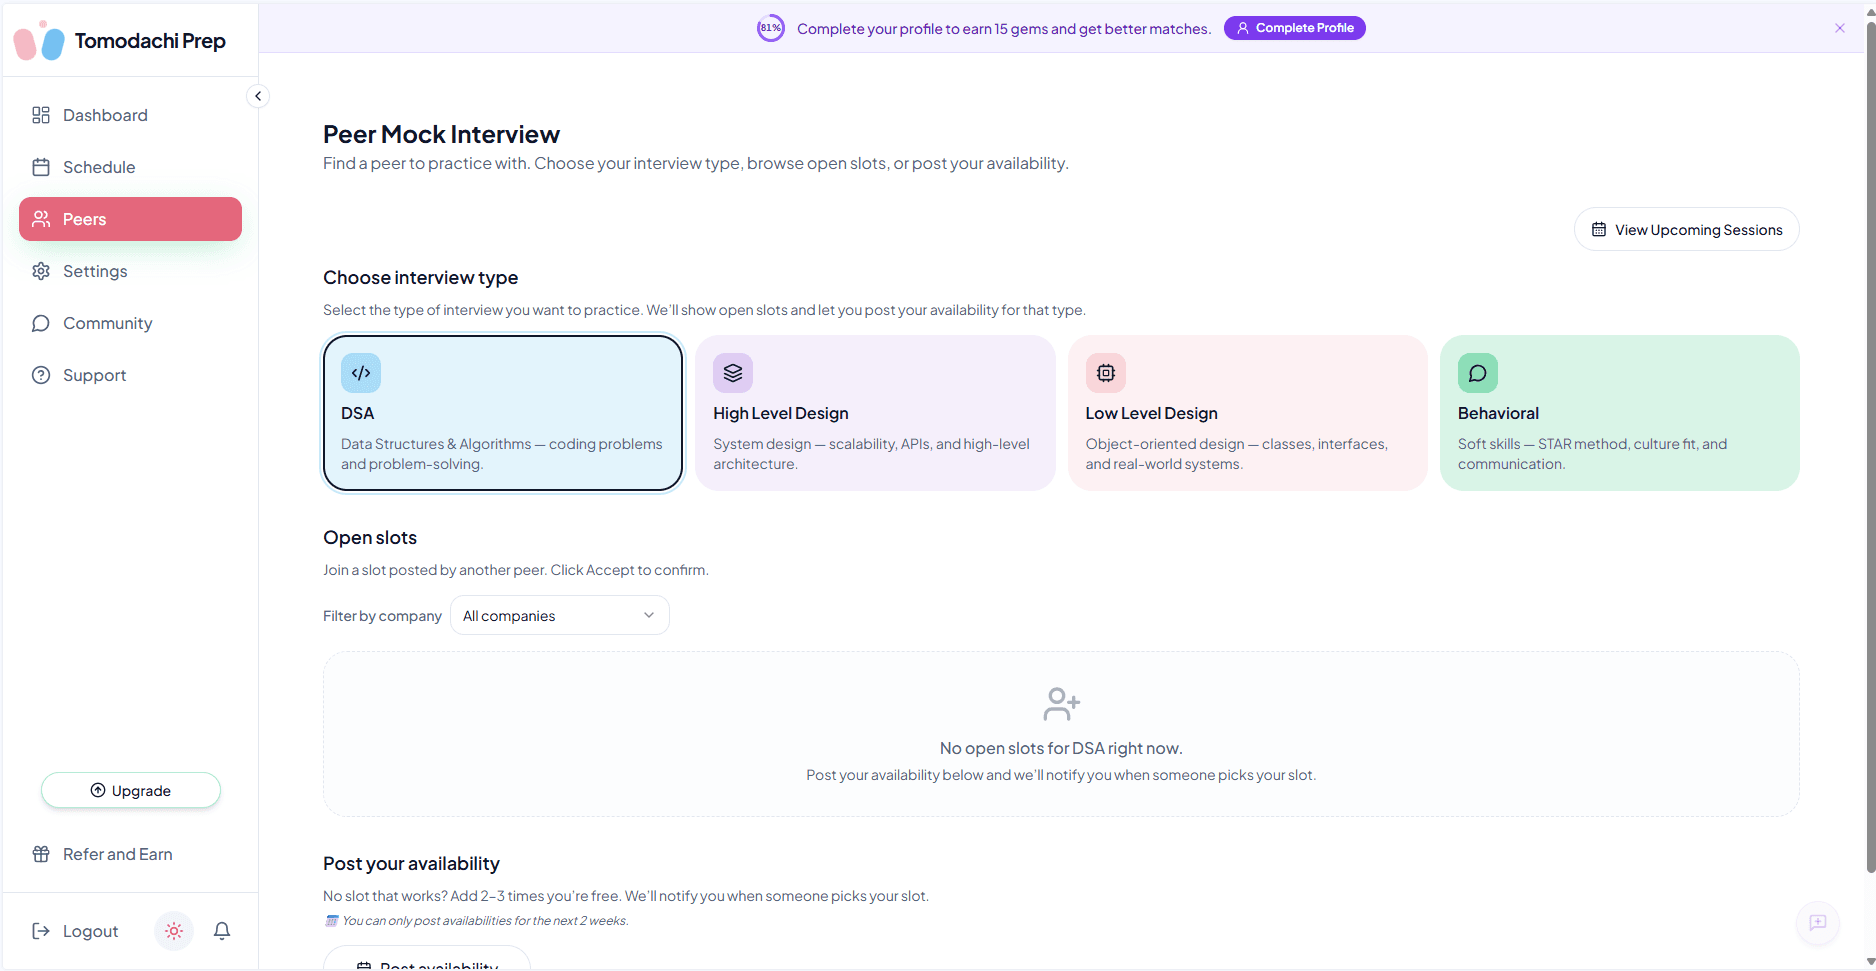Open View Upcoming Sessions button
The image size is (1876, 971).
coord(1686,230)
